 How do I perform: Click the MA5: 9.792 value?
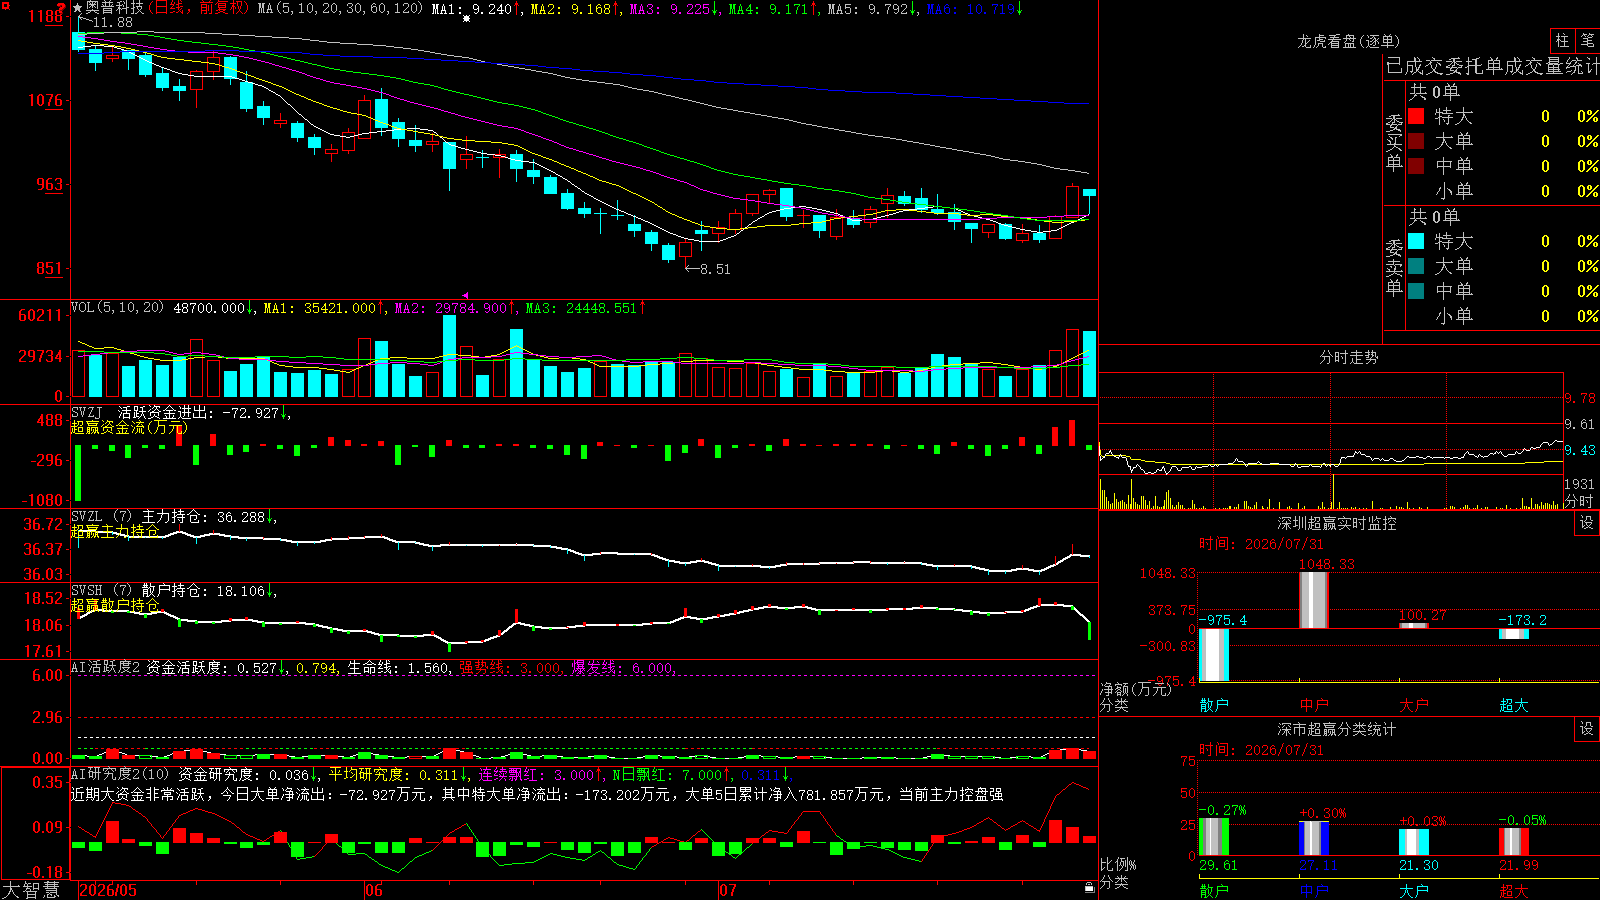tap(872, 9)
